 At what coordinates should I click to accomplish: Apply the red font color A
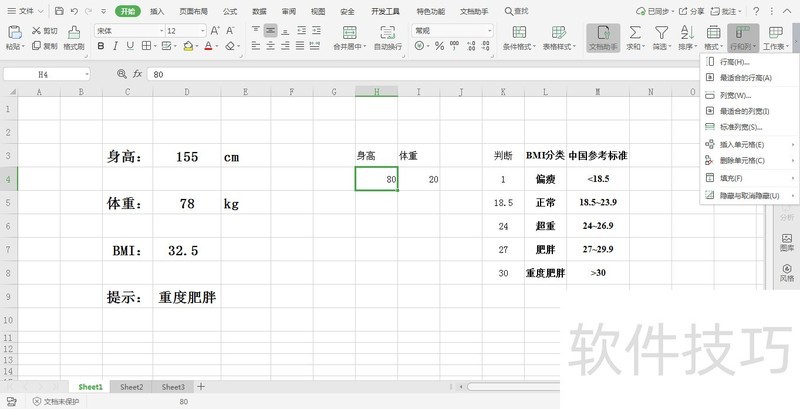[208, 46]
